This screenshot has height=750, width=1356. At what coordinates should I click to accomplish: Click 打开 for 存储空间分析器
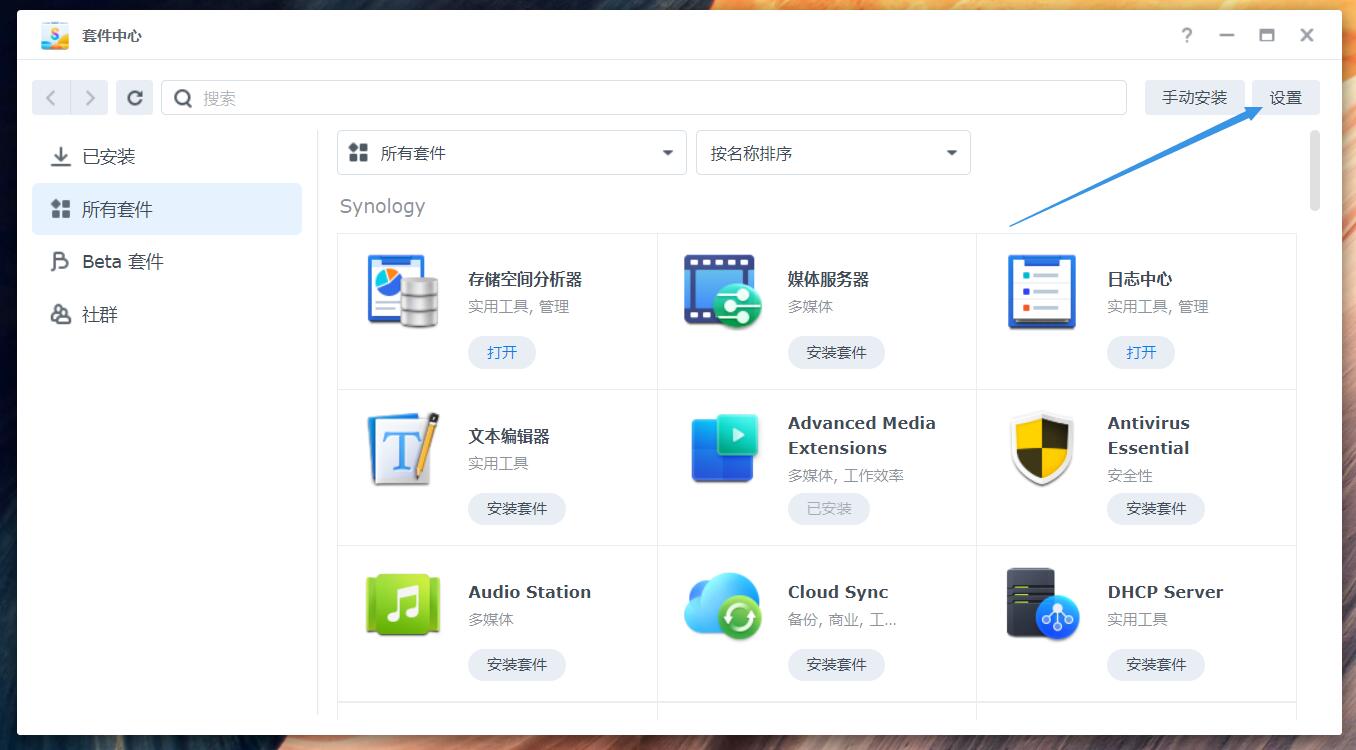[x=502, y=352]
